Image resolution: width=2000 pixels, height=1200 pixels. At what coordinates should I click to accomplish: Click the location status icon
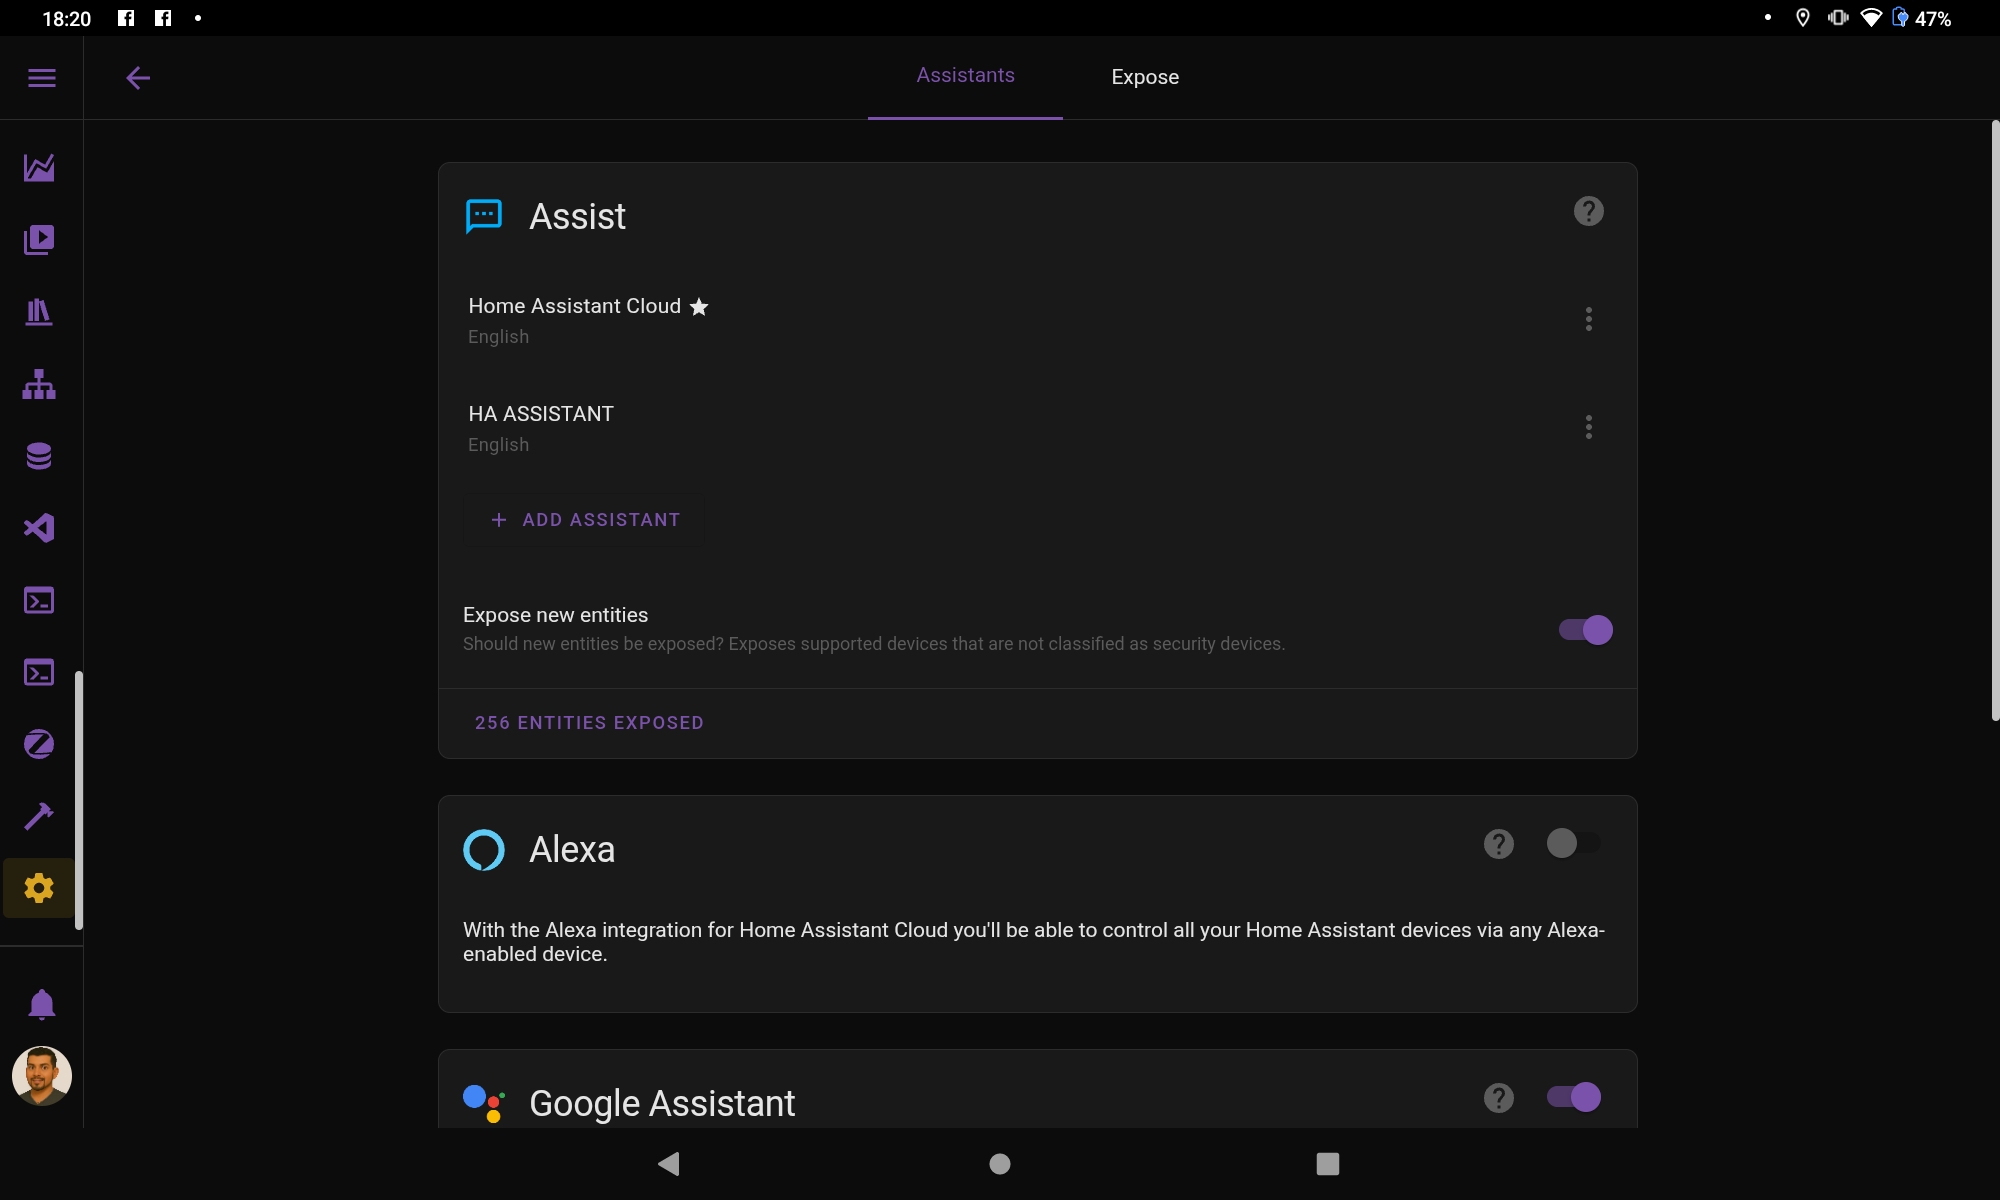click(1802, 18)
